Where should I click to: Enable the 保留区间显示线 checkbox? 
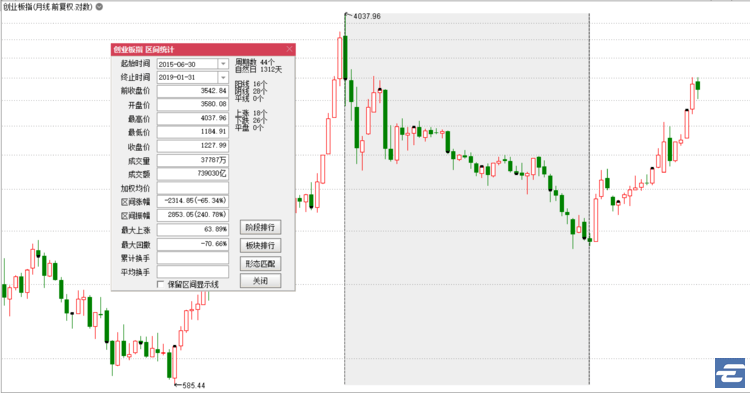pyautogui.click(x=161, y=284)
